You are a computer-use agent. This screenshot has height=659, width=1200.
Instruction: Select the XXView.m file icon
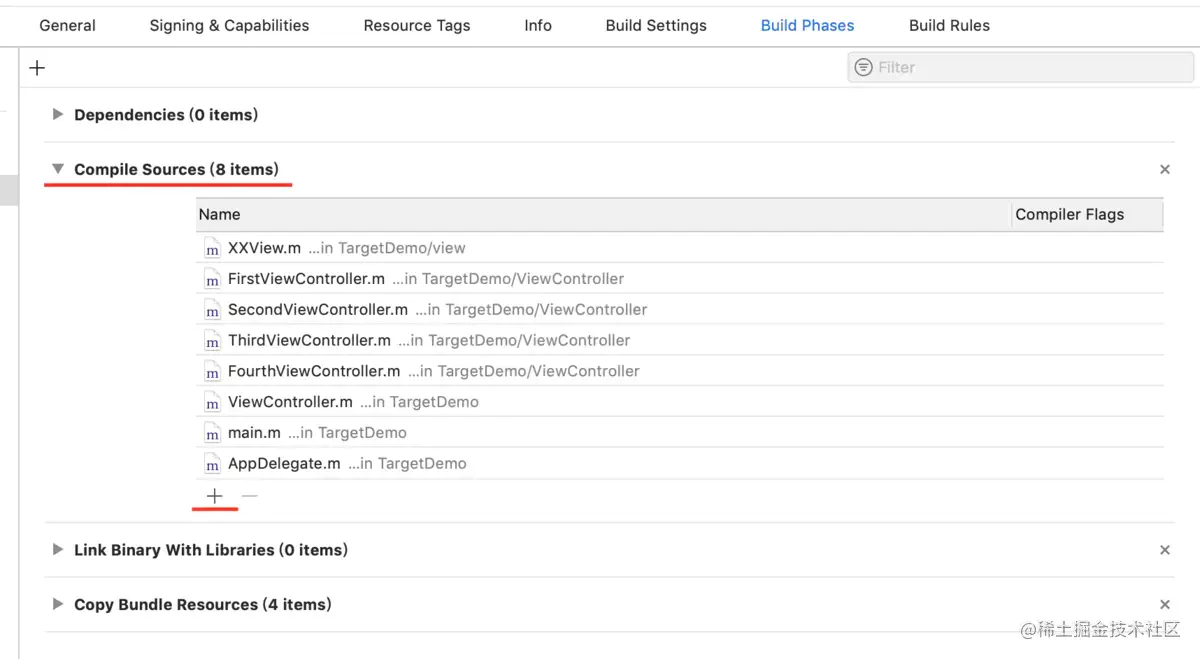click(212, 249)
